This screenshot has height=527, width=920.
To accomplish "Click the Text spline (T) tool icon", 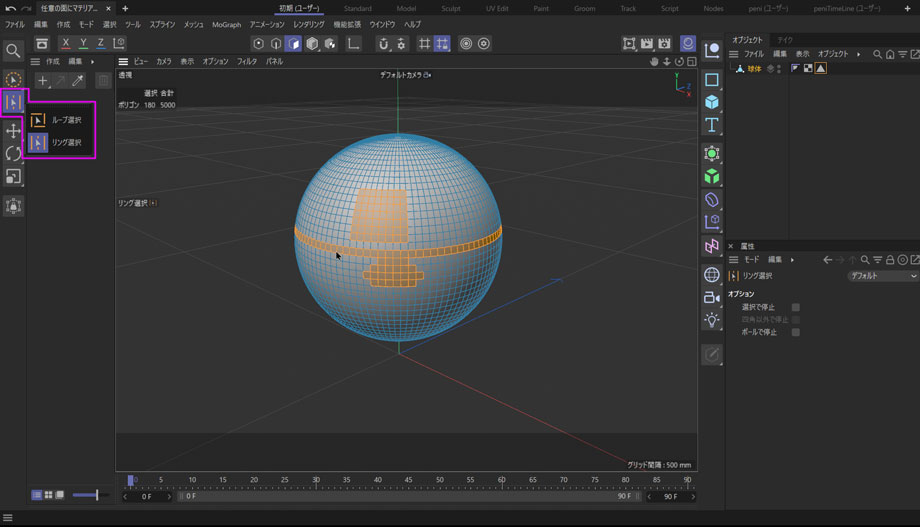I will coord(712,125).
